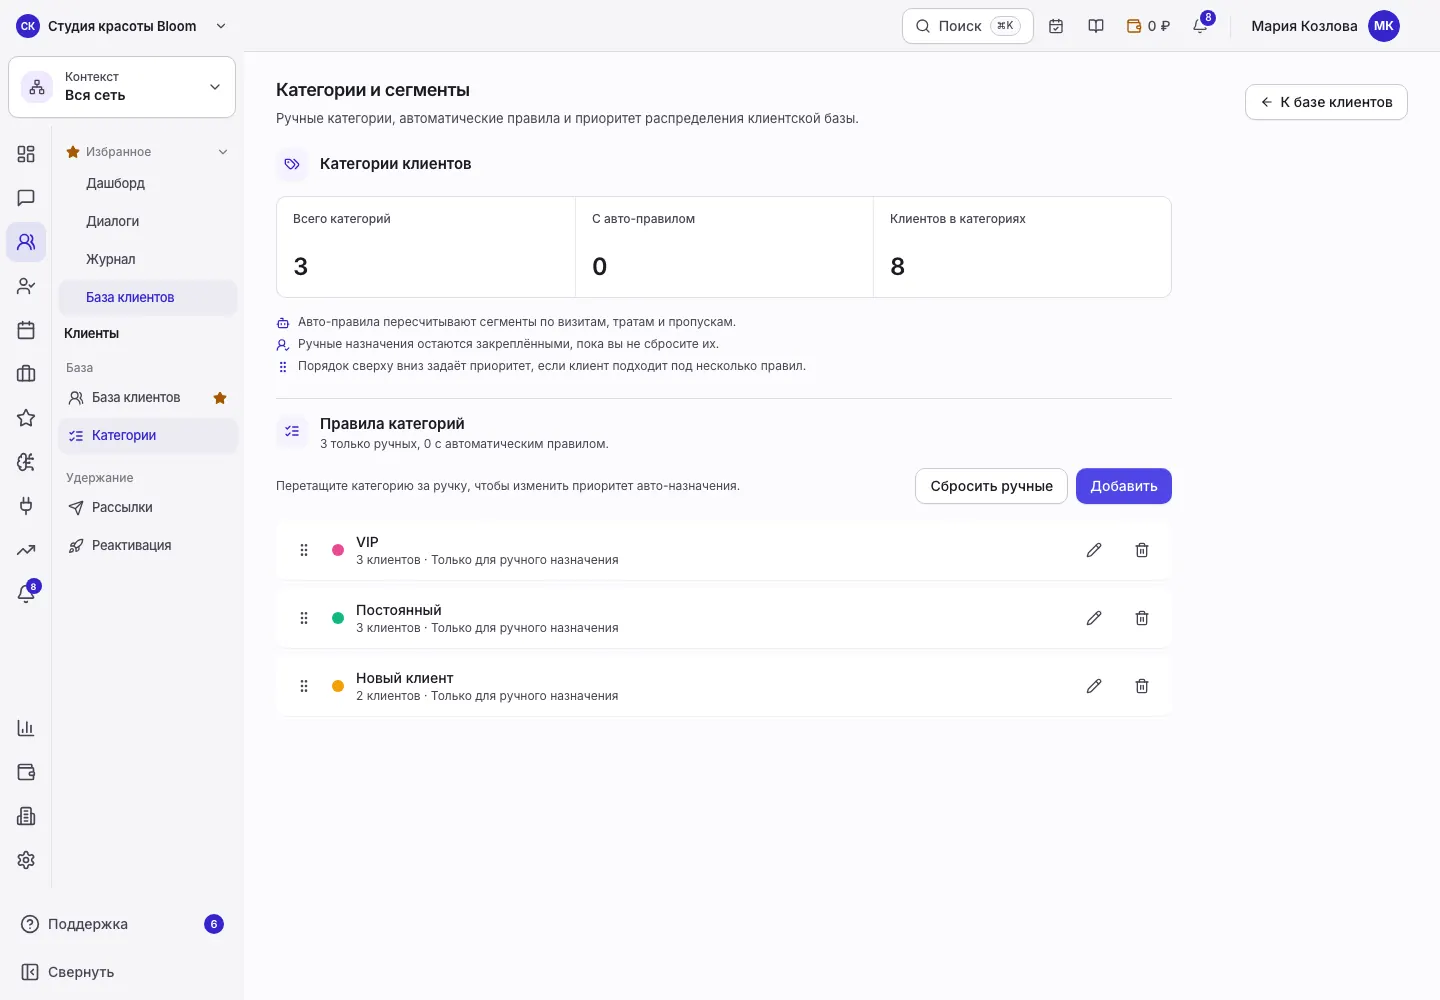1440x1000 pixels.
Task: Open the star icon in sidebar rail
Action: coord(26,418)
